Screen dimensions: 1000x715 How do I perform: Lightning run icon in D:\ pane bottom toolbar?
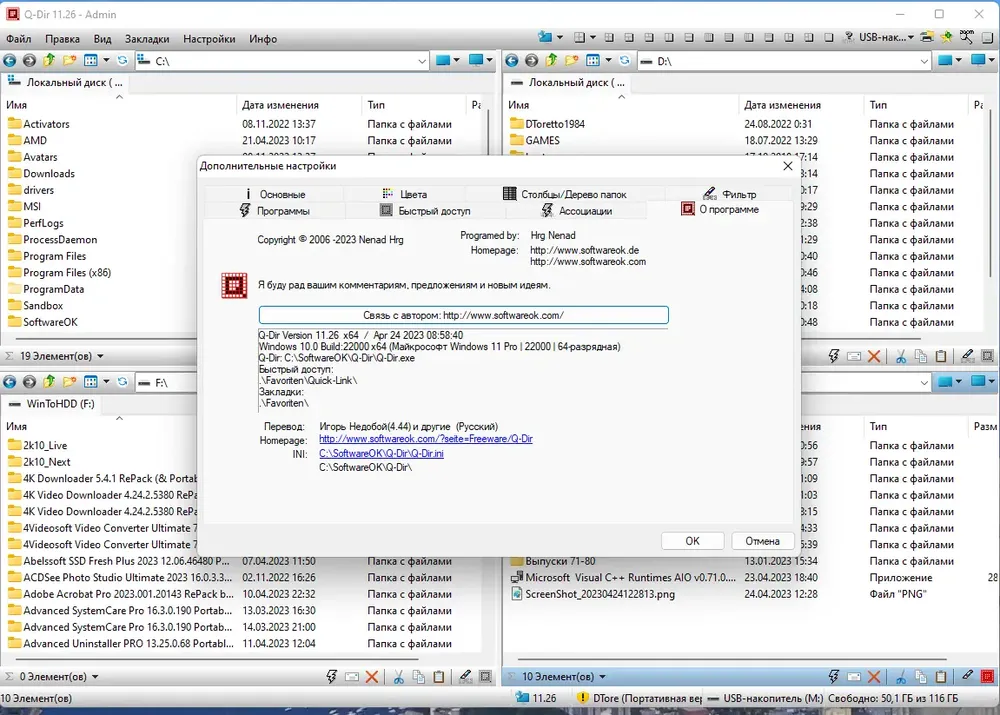pyautogui.click(x=834, y=357)
